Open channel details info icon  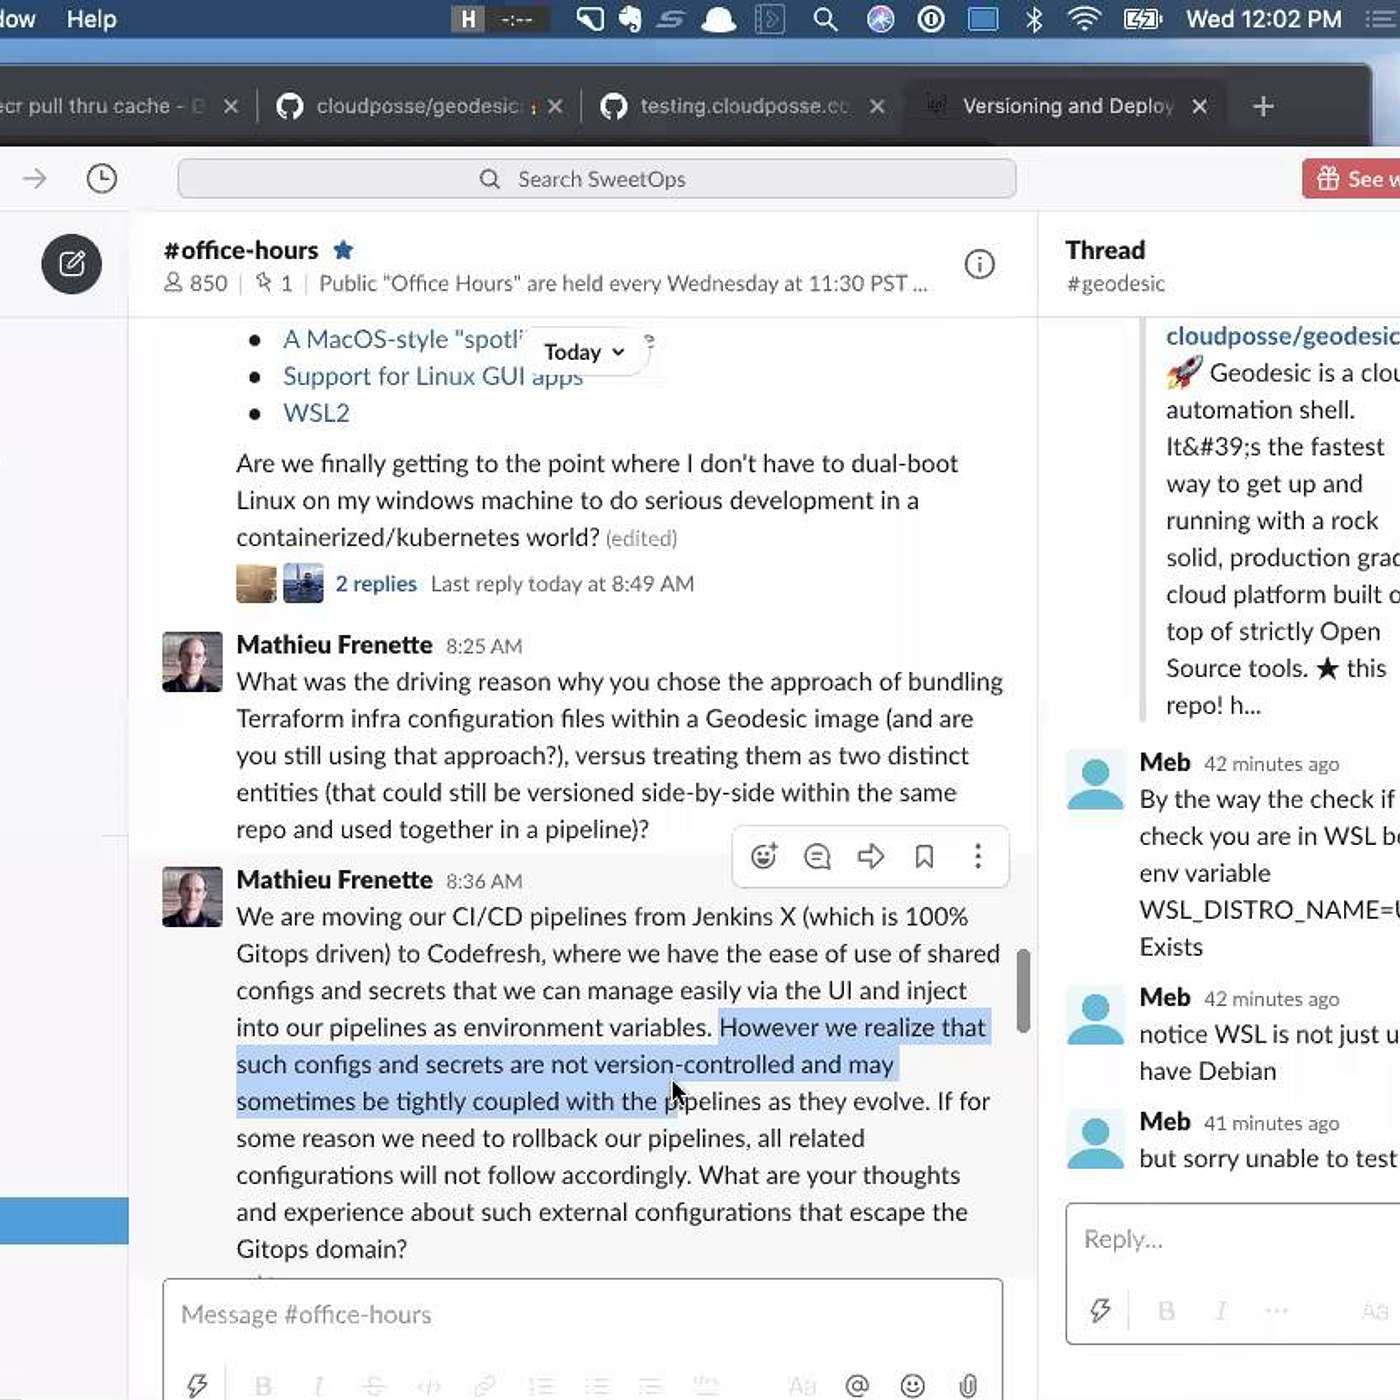(979, 264)
